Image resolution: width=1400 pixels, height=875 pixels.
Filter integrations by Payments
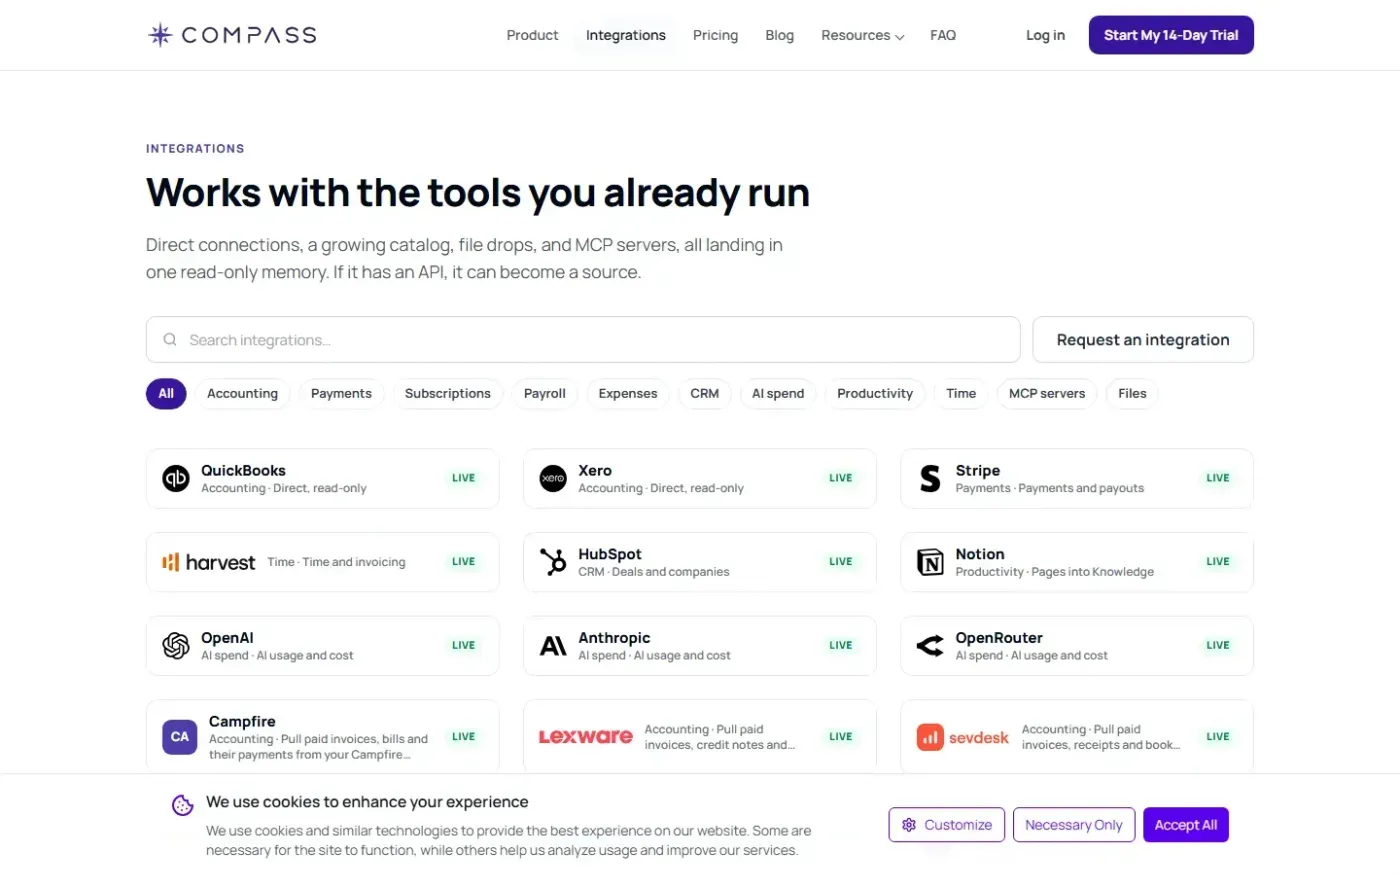[x=341, y=394]
